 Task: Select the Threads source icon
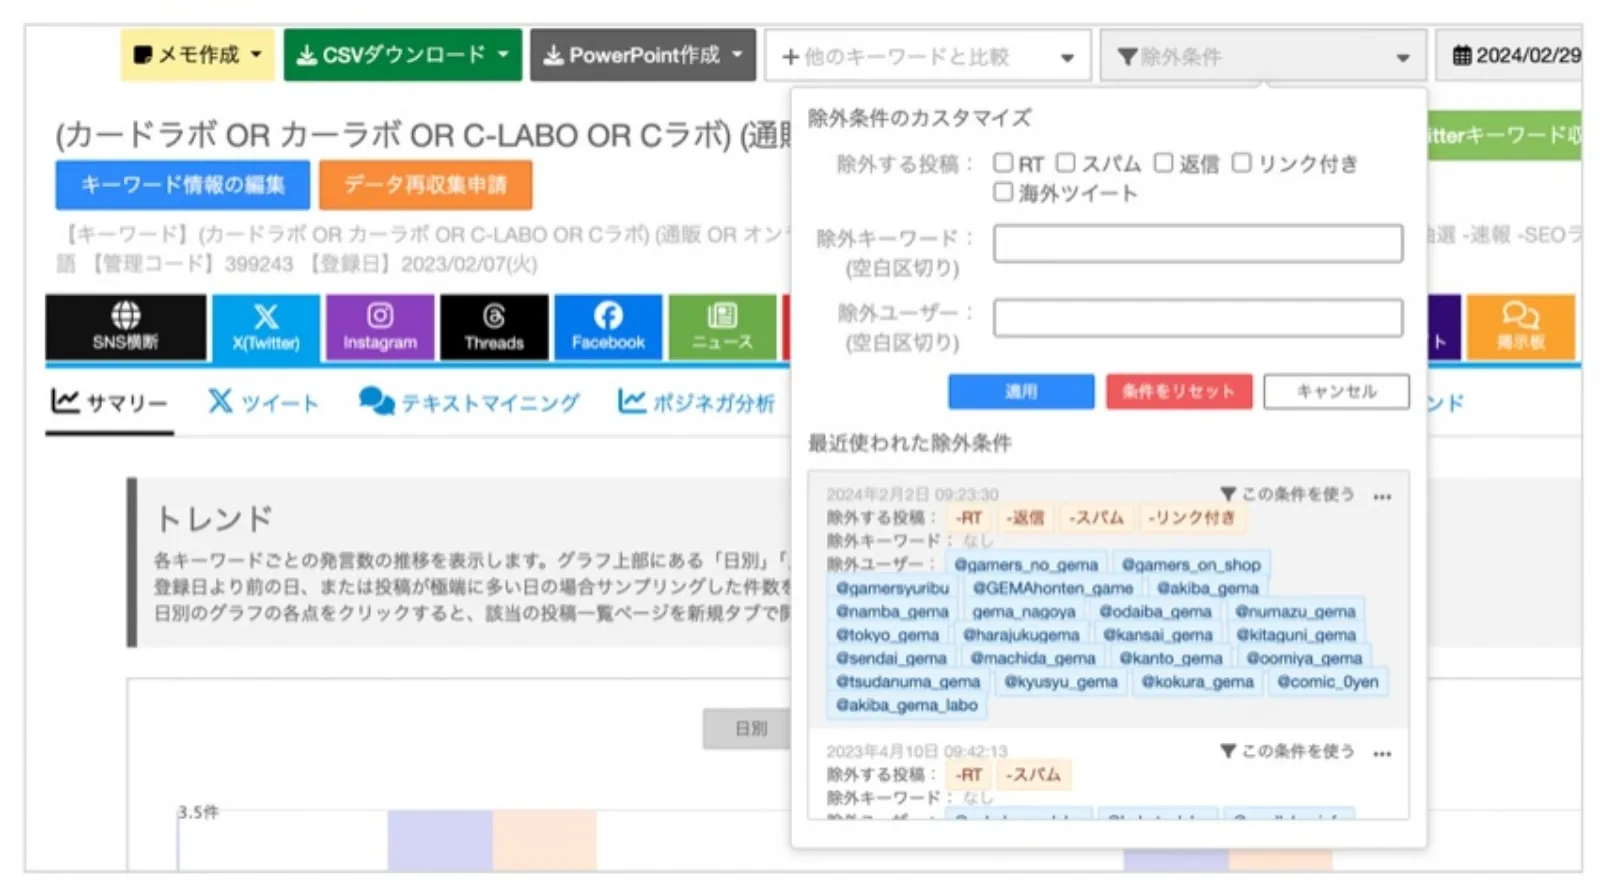coord(494,327)
